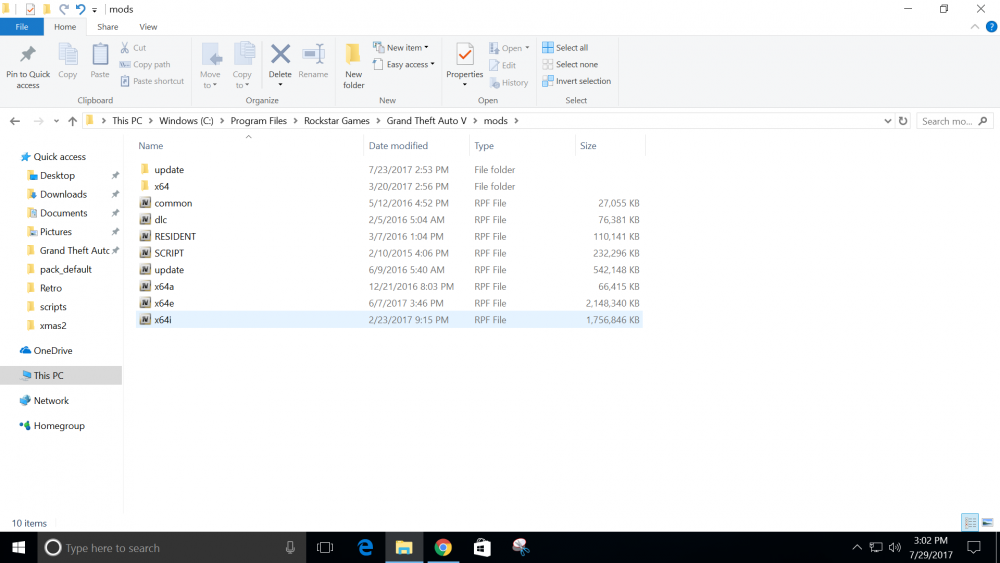1000x563 pixels.
Task: Open pack_default folder in sidebar
Action: (x=66, y=270)
